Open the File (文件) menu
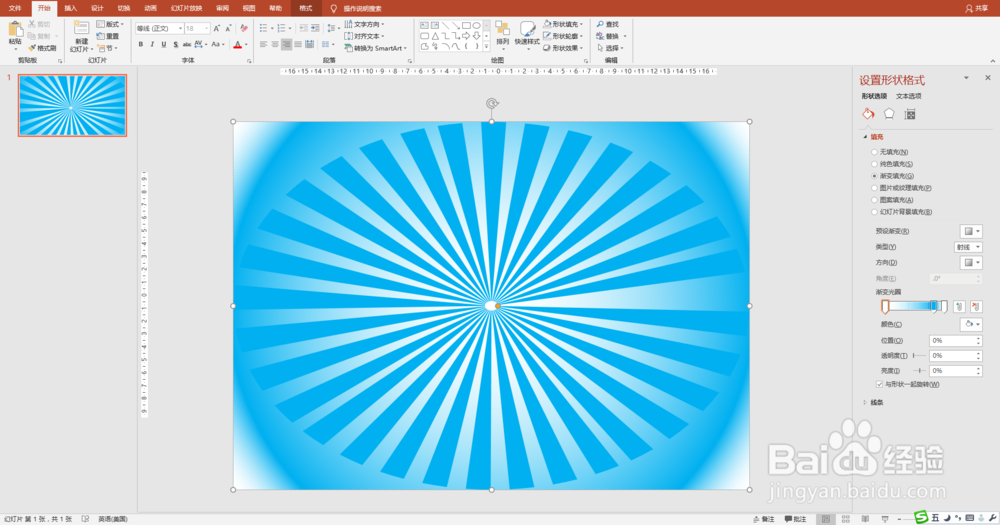The width and height of the screenshot is (1000, 525). click(15, 8)
